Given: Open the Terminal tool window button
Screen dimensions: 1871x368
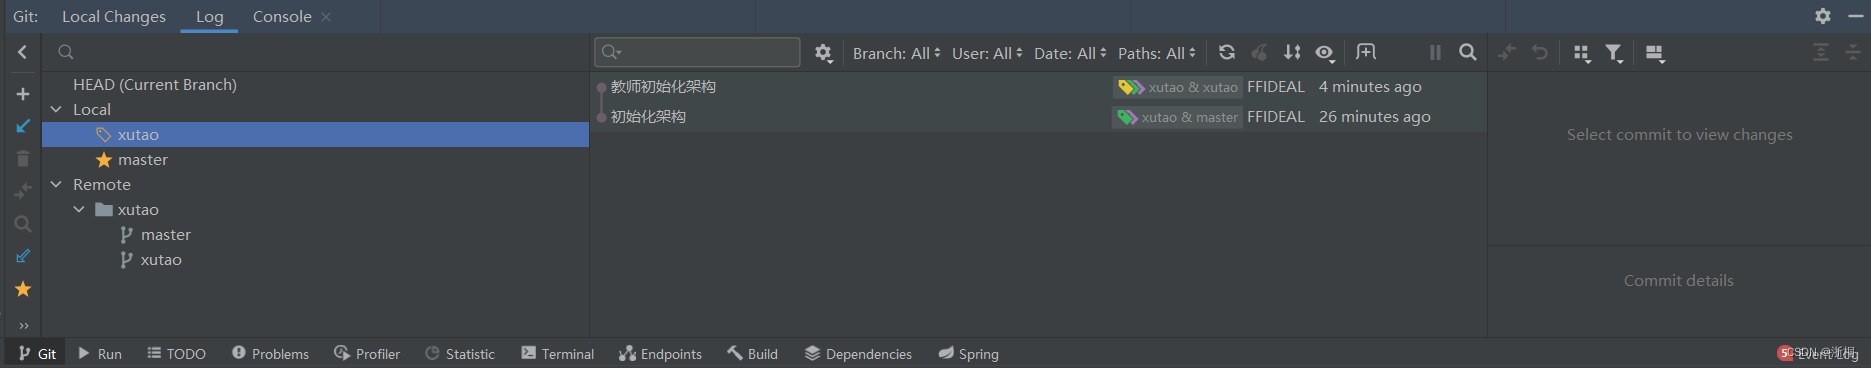Looking at the screenshot, I should tap(557, 354).
